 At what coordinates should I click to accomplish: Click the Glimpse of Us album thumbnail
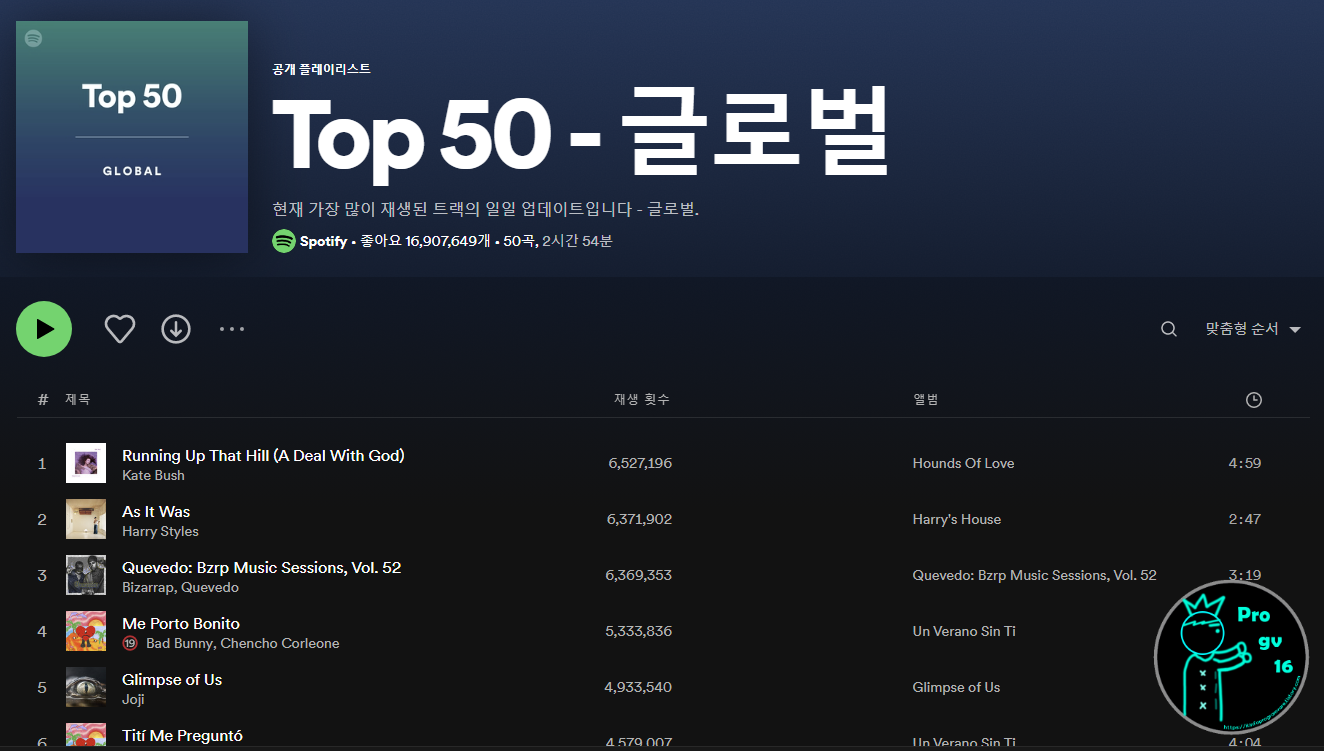(86, 687)
